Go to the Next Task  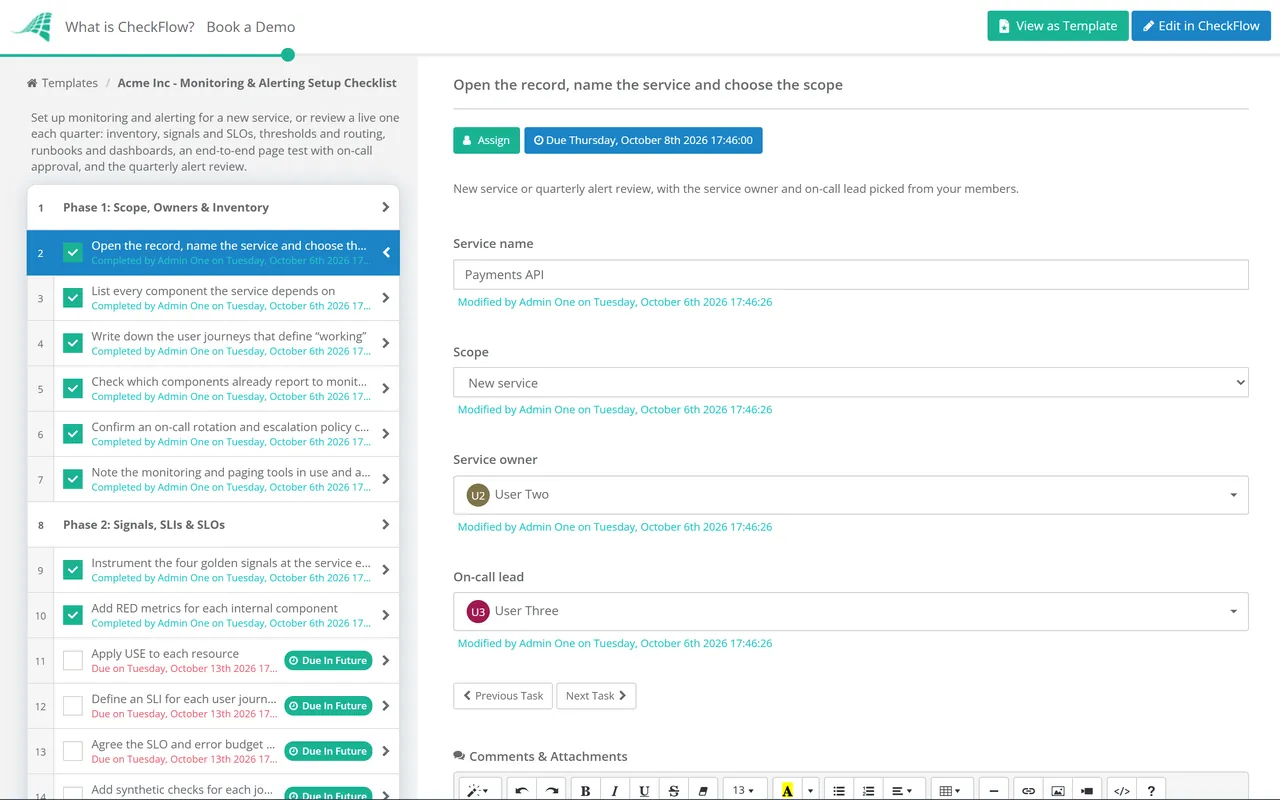click(x=596, y=696)
